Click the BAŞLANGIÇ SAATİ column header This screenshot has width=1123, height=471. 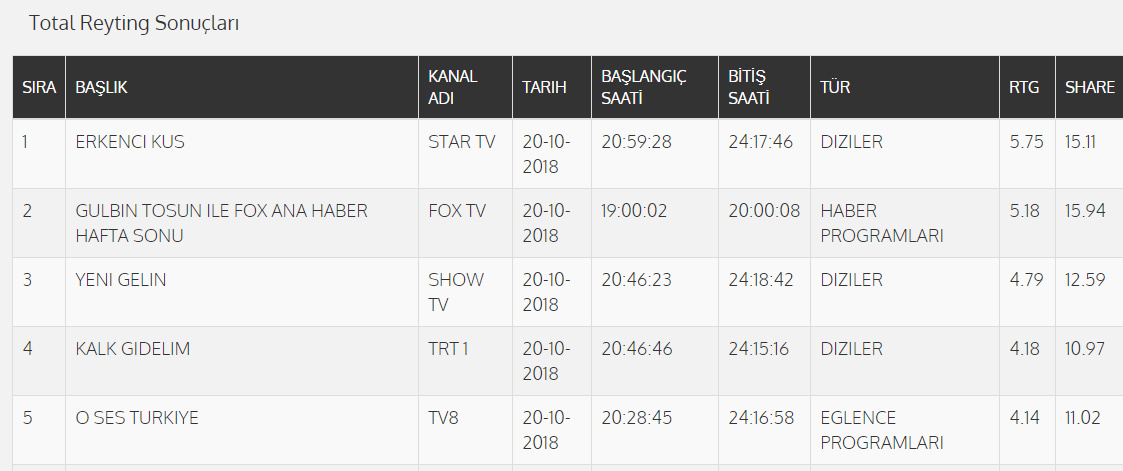[644, 87]
